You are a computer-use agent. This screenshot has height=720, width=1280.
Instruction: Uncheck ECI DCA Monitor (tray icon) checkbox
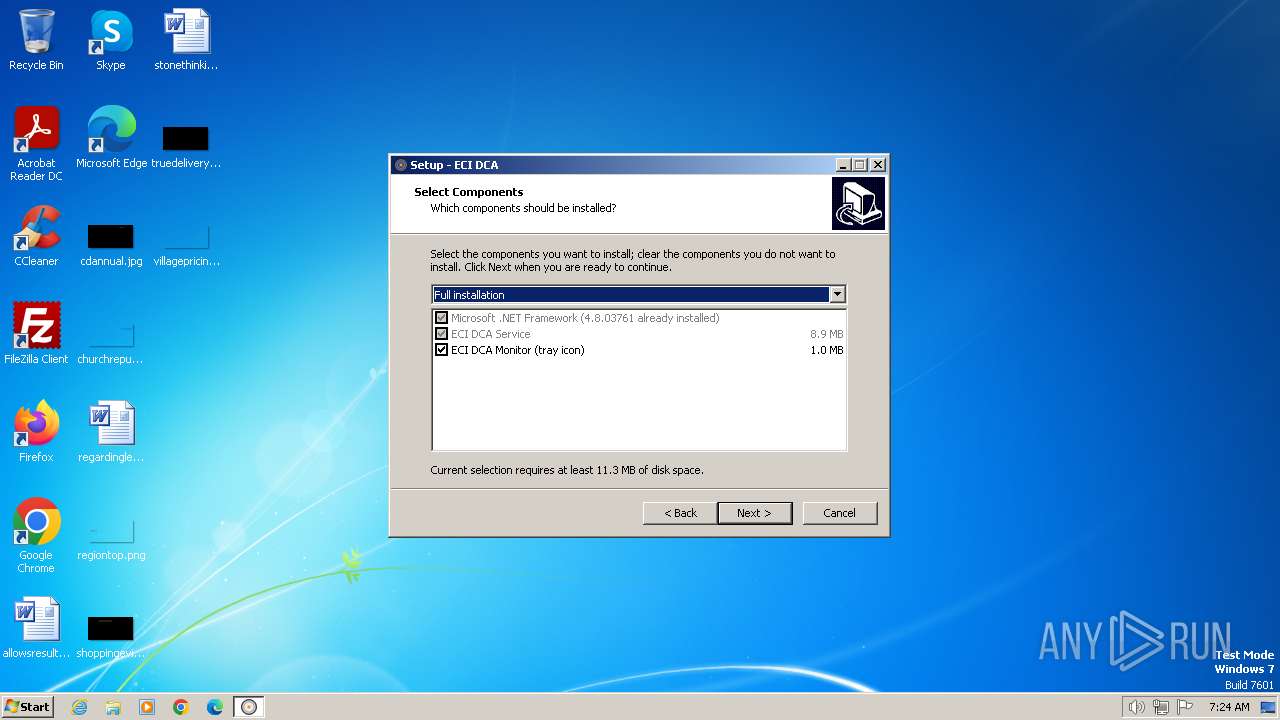pyautogui.click(x=441, y=350)
